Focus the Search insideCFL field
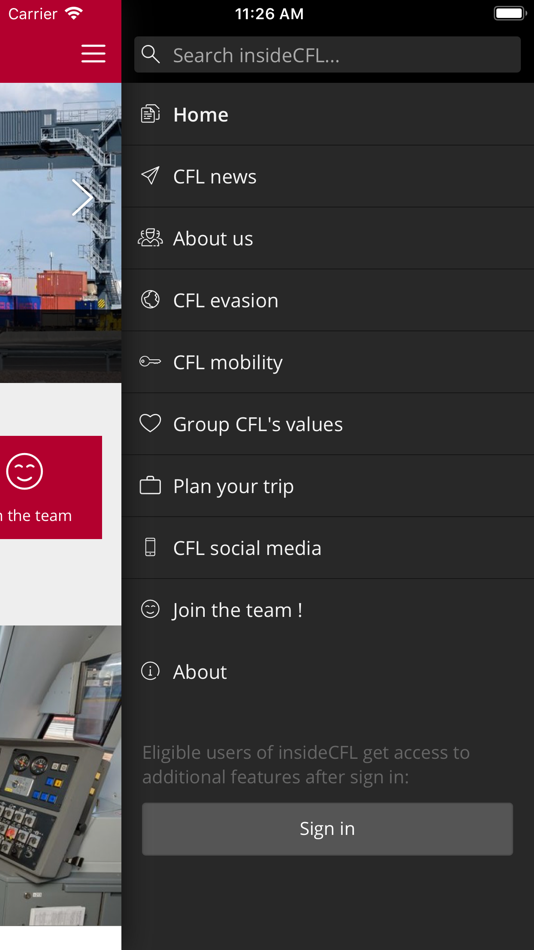534x950 pixels. [327, 55]
